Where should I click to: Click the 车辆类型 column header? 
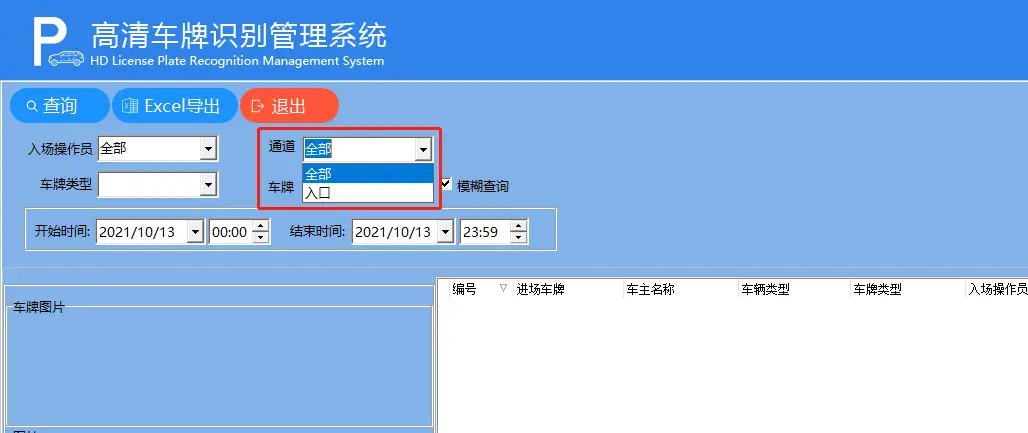(794, 289)
